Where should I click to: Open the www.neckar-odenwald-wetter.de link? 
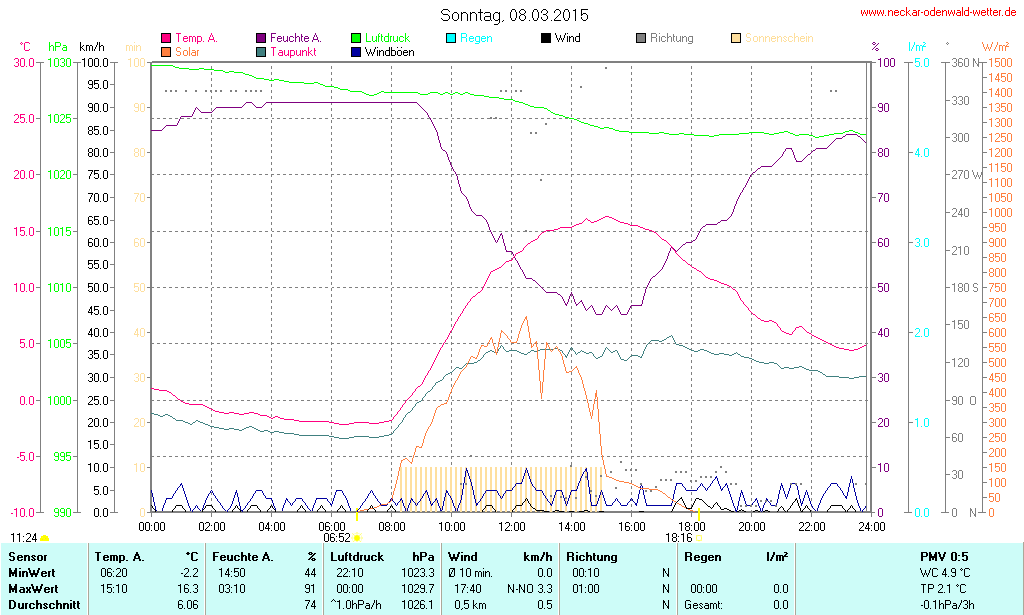coord(939,13)
